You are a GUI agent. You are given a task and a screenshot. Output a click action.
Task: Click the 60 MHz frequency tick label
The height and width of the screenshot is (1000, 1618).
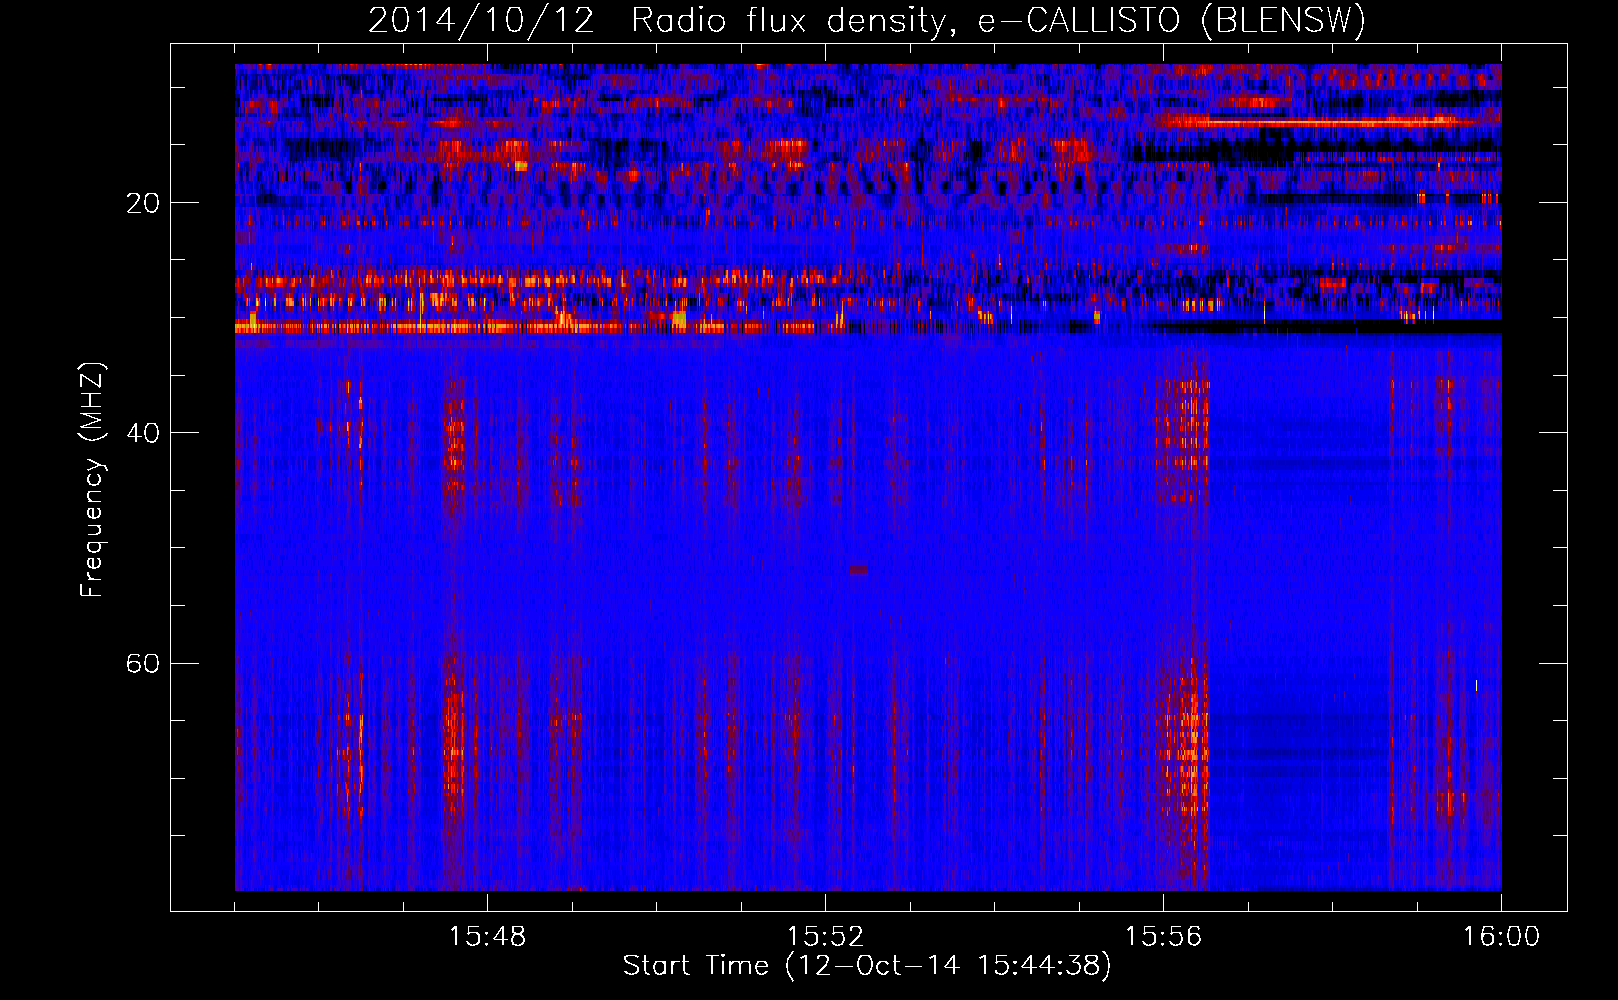click(x=143, y=663)
